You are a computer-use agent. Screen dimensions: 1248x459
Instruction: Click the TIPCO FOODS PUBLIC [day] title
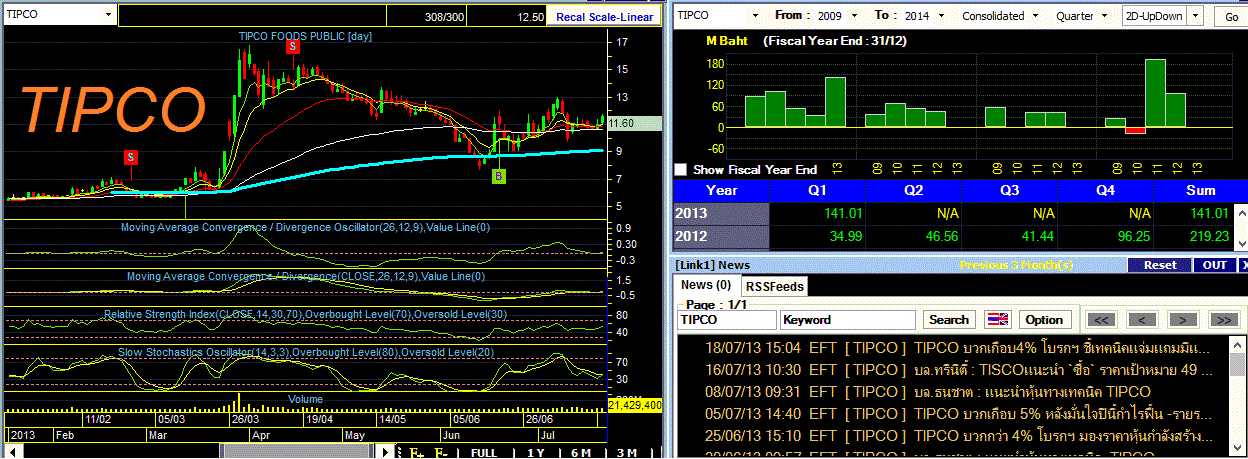(x=305, y=35)
